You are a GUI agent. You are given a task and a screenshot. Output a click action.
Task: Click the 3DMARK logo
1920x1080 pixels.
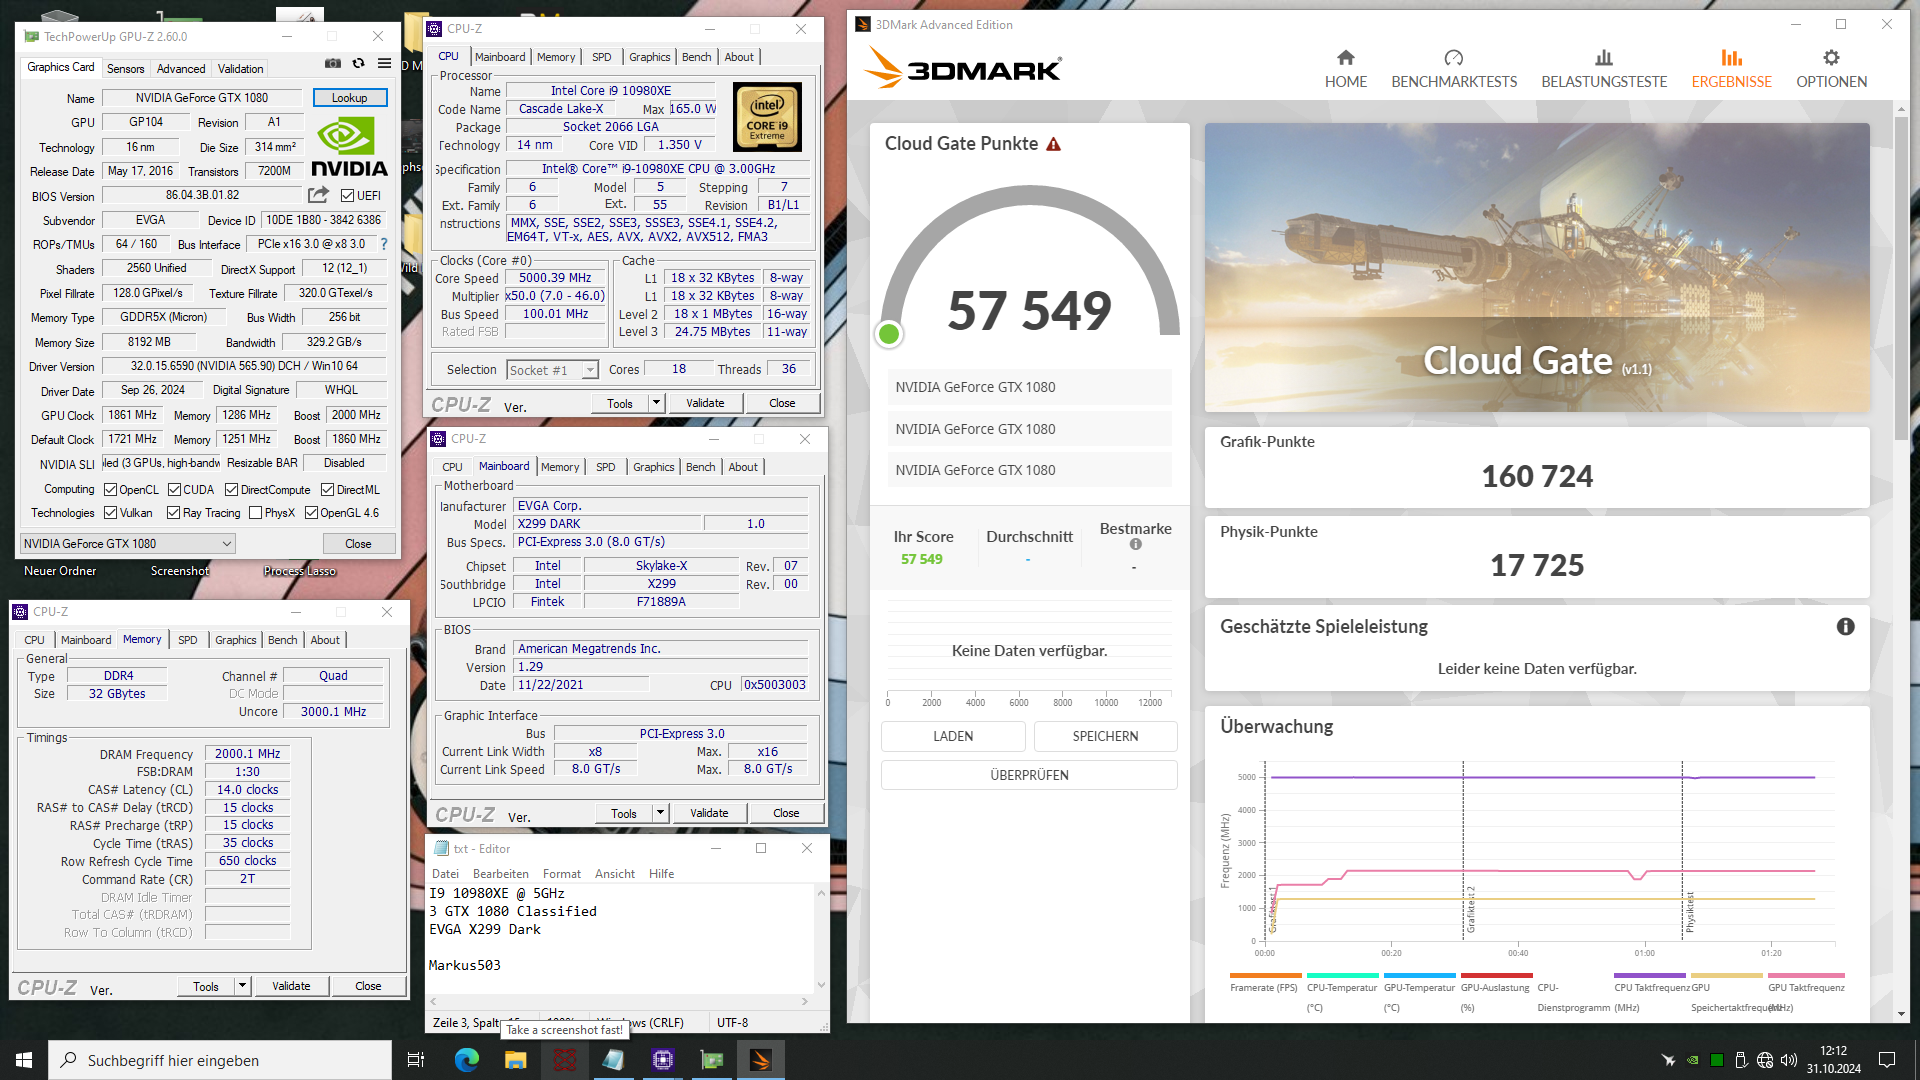click(x=962, y=68)
